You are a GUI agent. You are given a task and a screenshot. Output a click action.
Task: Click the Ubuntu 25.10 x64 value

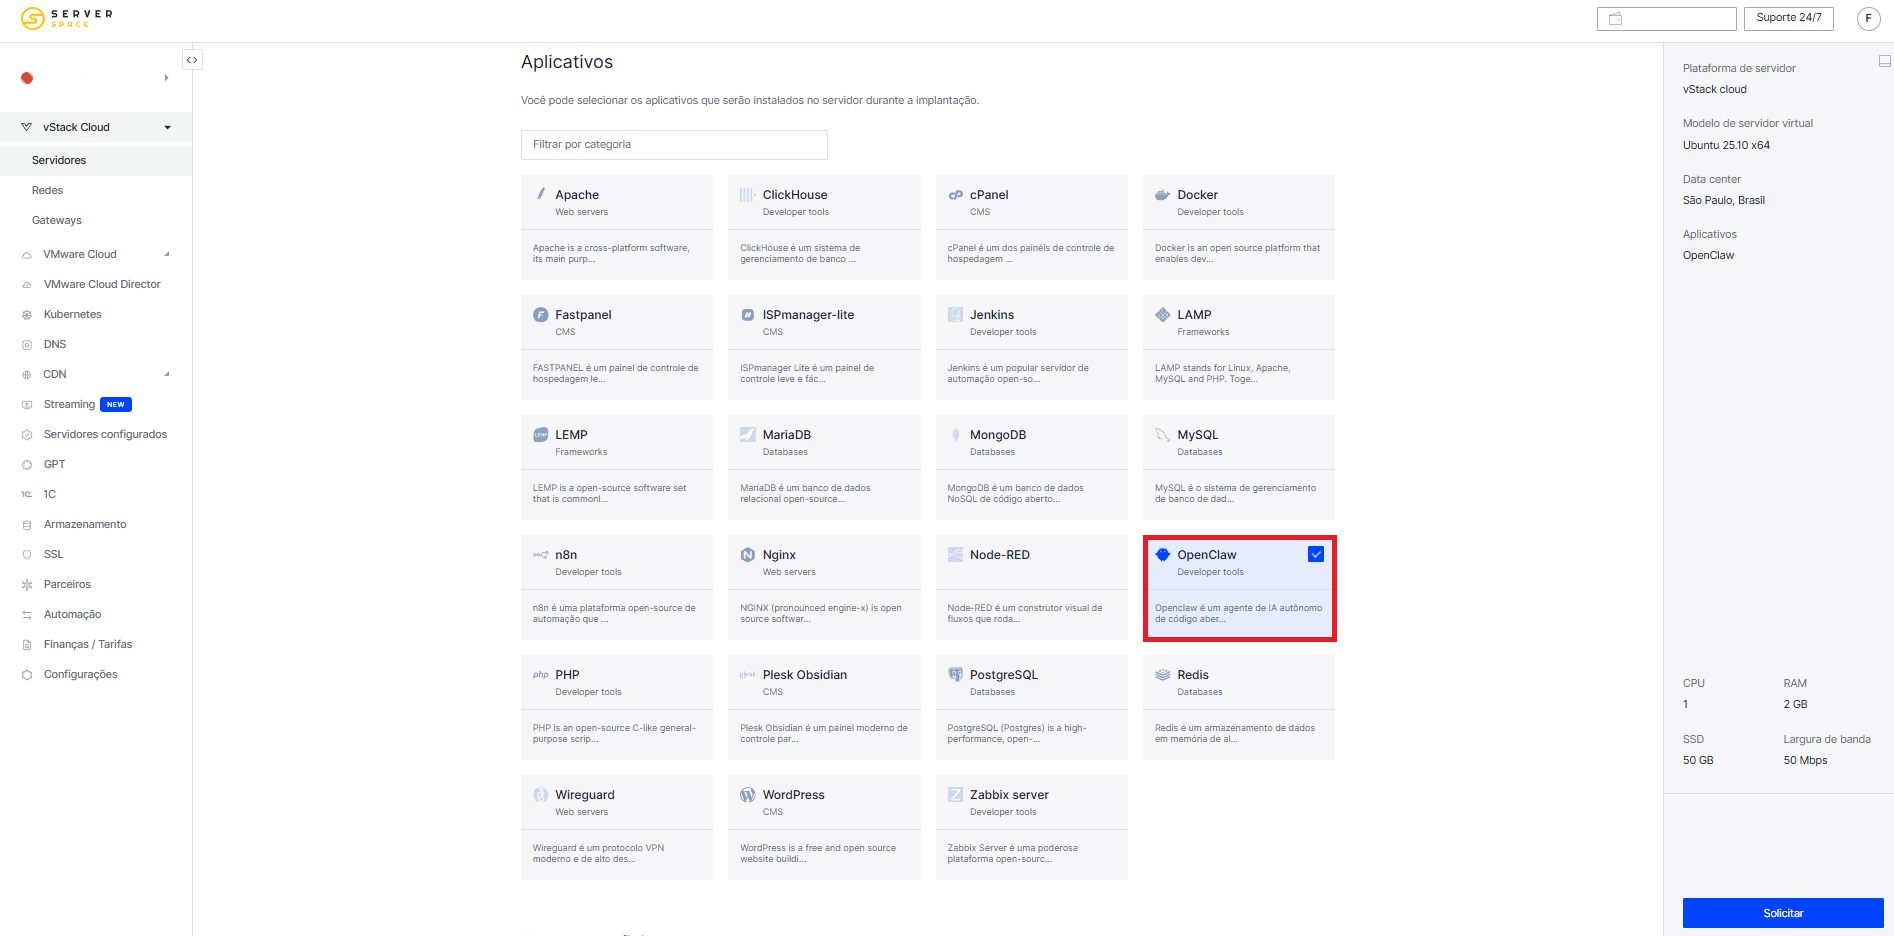pos(1726,145)
